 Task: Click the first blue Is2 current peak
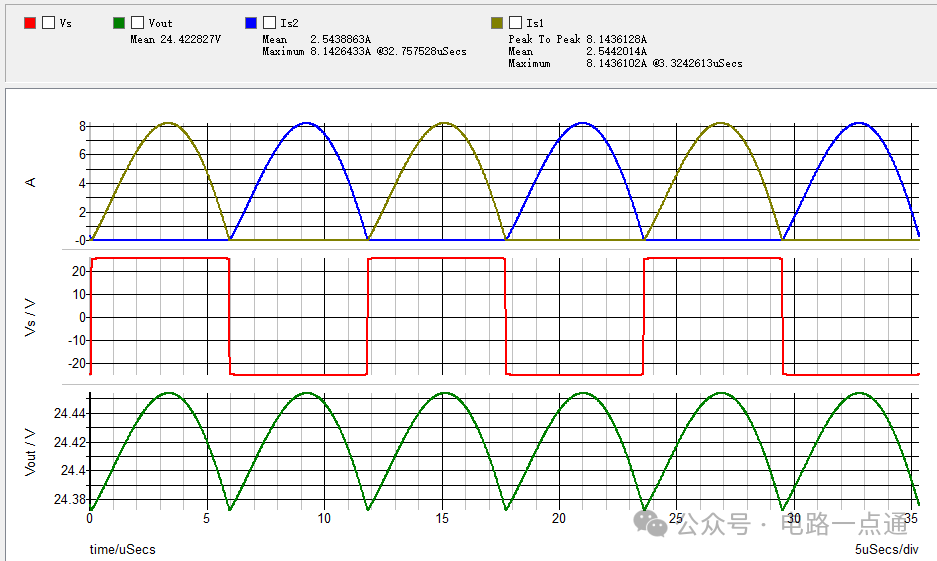click(x=306, y=123)
